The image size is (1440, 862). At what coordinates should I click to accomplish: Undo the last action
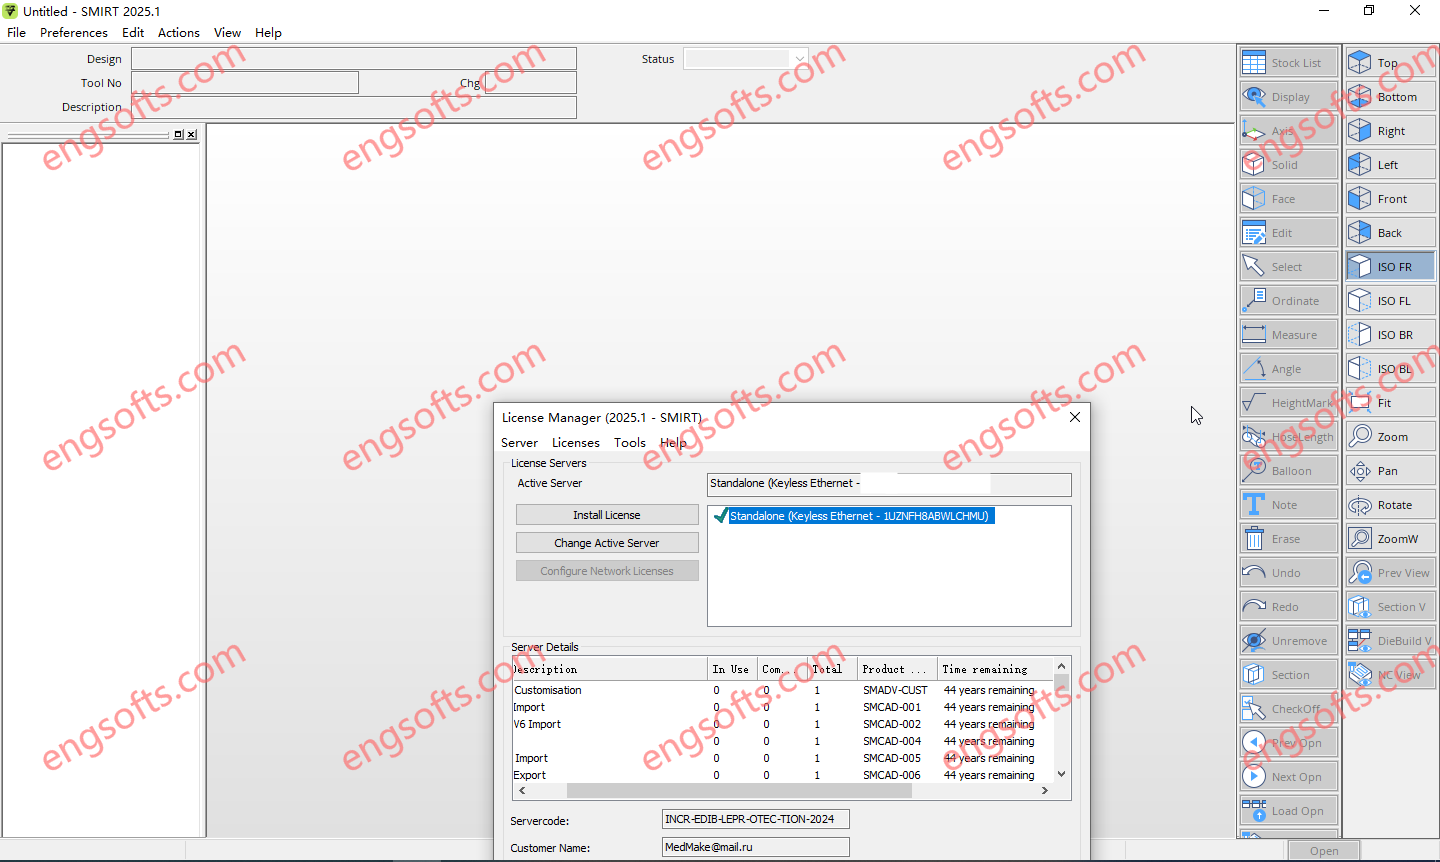tap(1288, 573)
